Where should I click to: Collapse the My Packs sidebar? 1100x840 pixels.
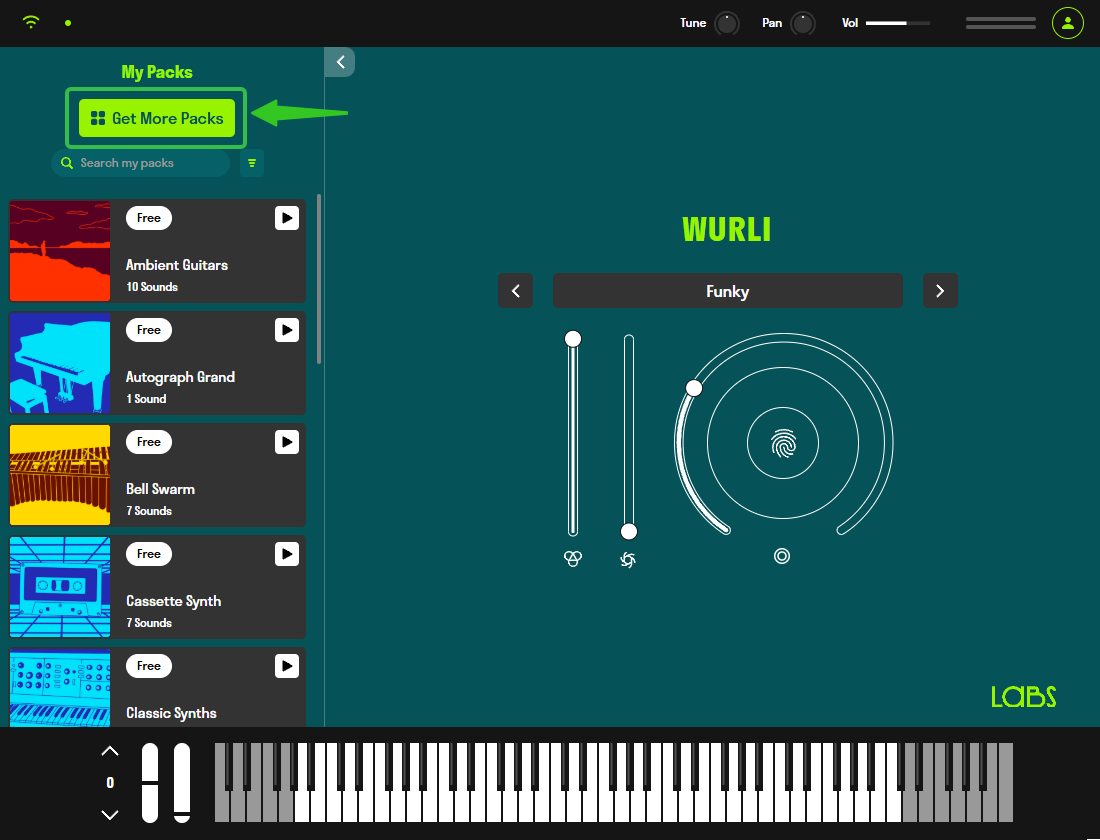pyautogui.click(x=340, y=62)
